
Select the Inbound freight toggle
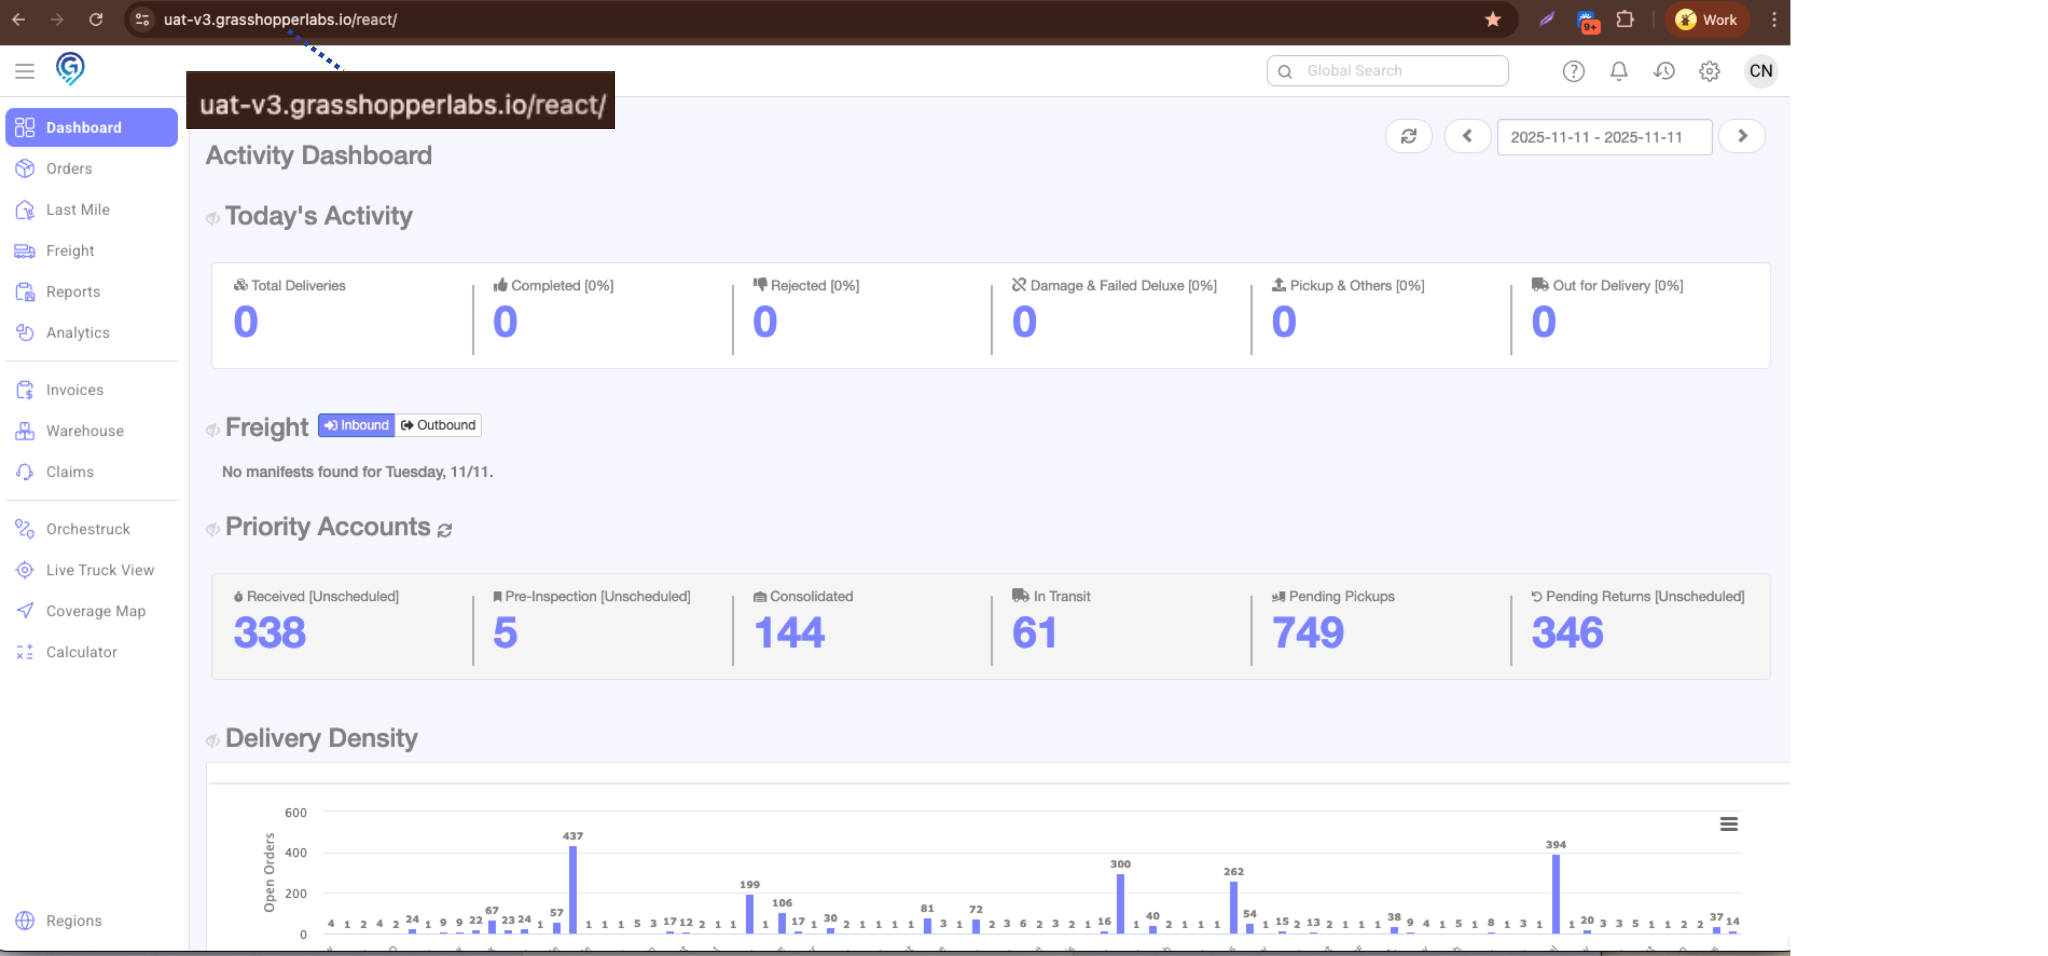357,425
